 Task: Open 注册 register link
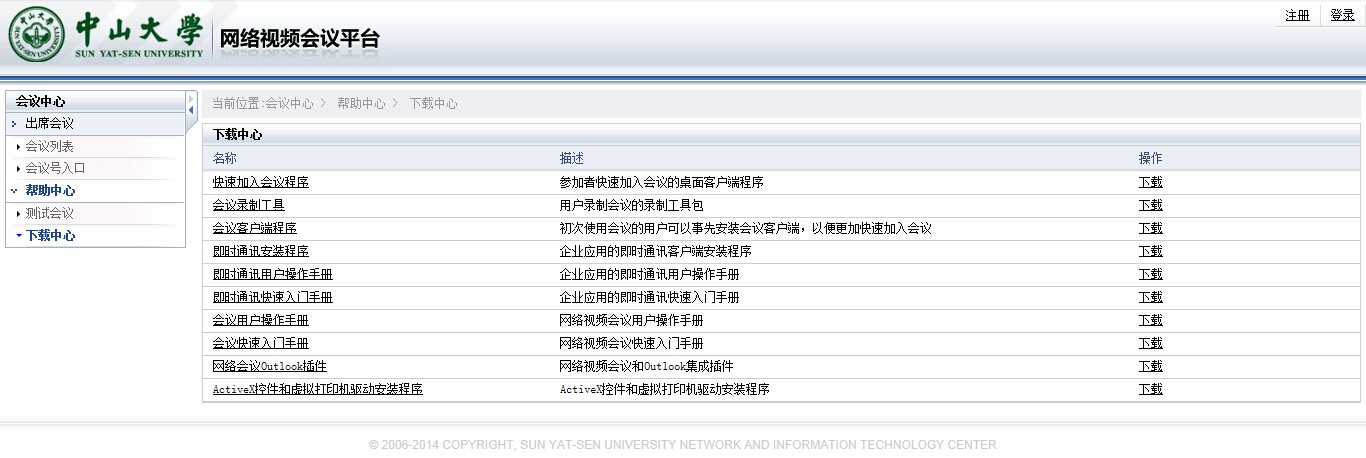point(1297,15)
